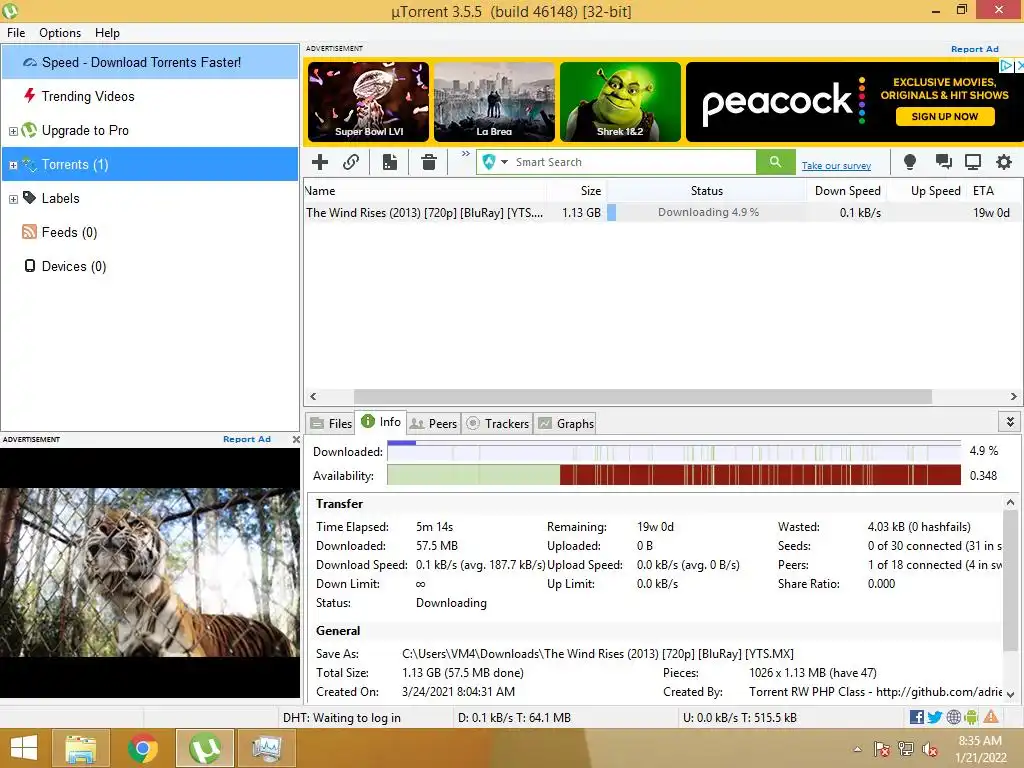Click the Devices phone icon
This screenshot has width=1024, height=768.
(x=29, y=265)
